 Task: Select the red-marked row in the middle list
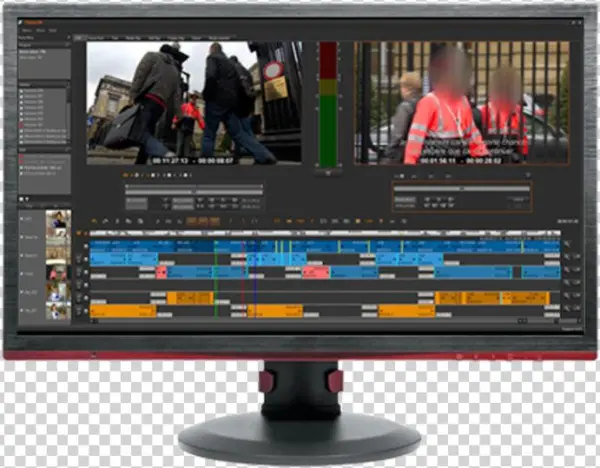[44, 125]
